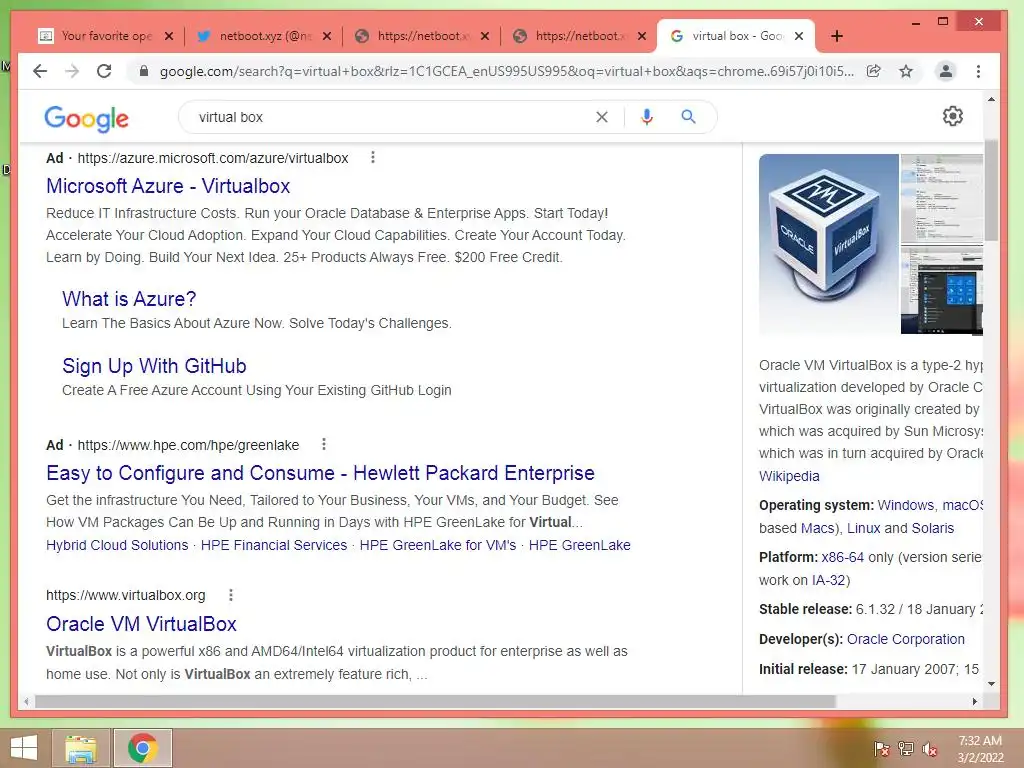
Task: Click the upper VirtualBox screenshot thumbnail
Action: click(x=941, y=198)
